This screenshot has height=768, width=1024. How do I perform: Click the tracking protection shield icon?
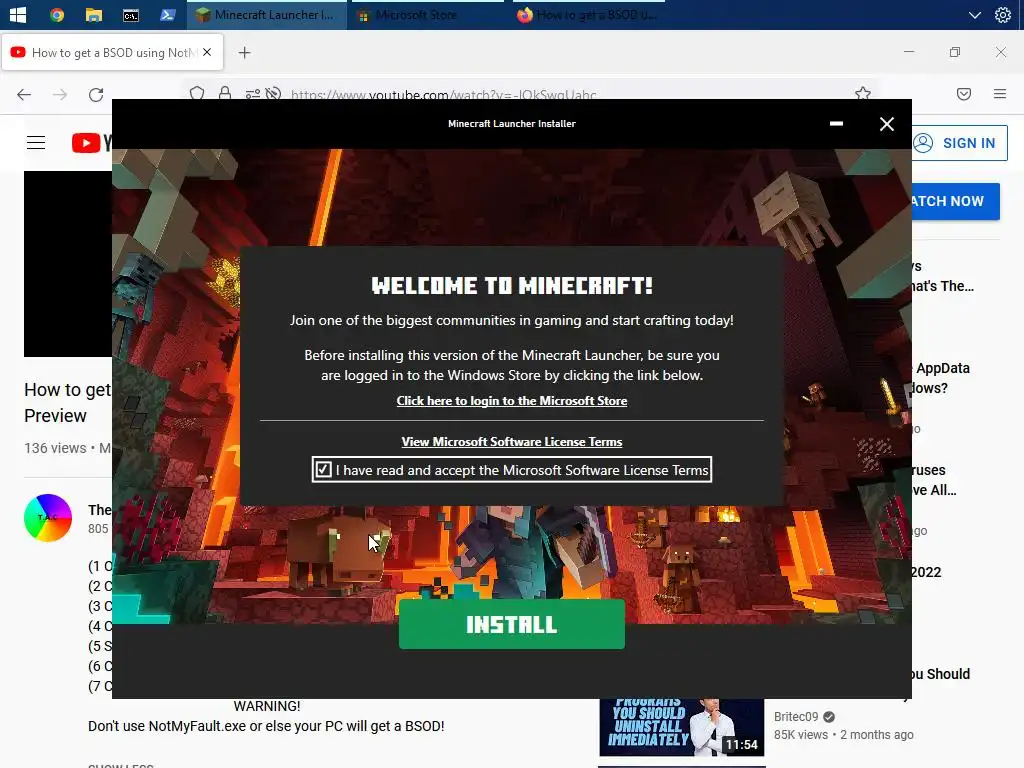click(x=197, y=93)
